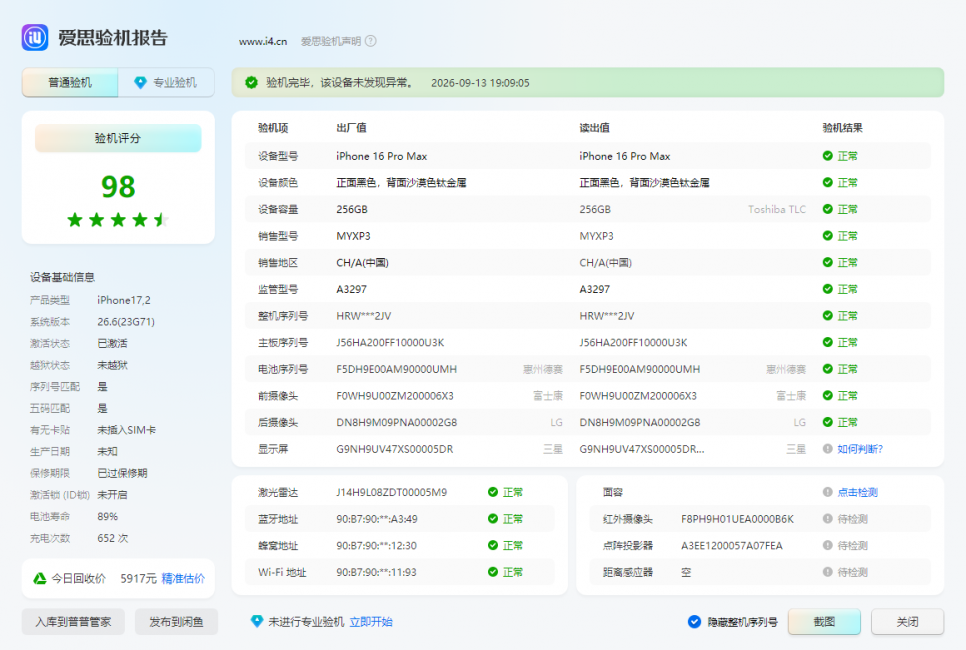Click gray pending icon in 点阵投影器 row
Viewport: 966px width, 650px height.
(x=828, y=545)
